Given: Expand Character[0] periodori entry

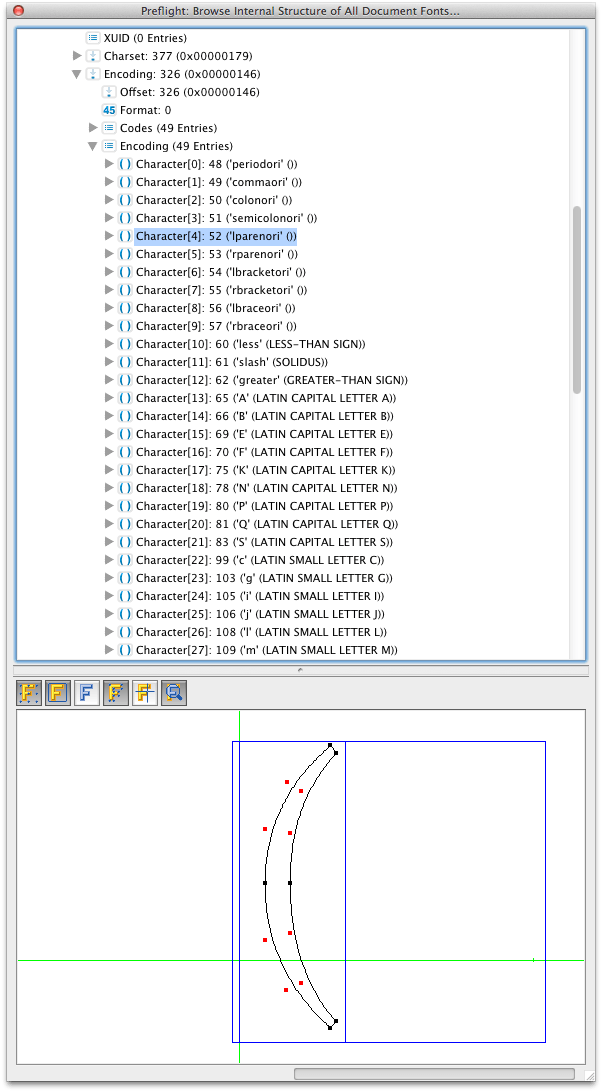Looking at the screenshot, I should pyautogui.click(x=109, y=164).
